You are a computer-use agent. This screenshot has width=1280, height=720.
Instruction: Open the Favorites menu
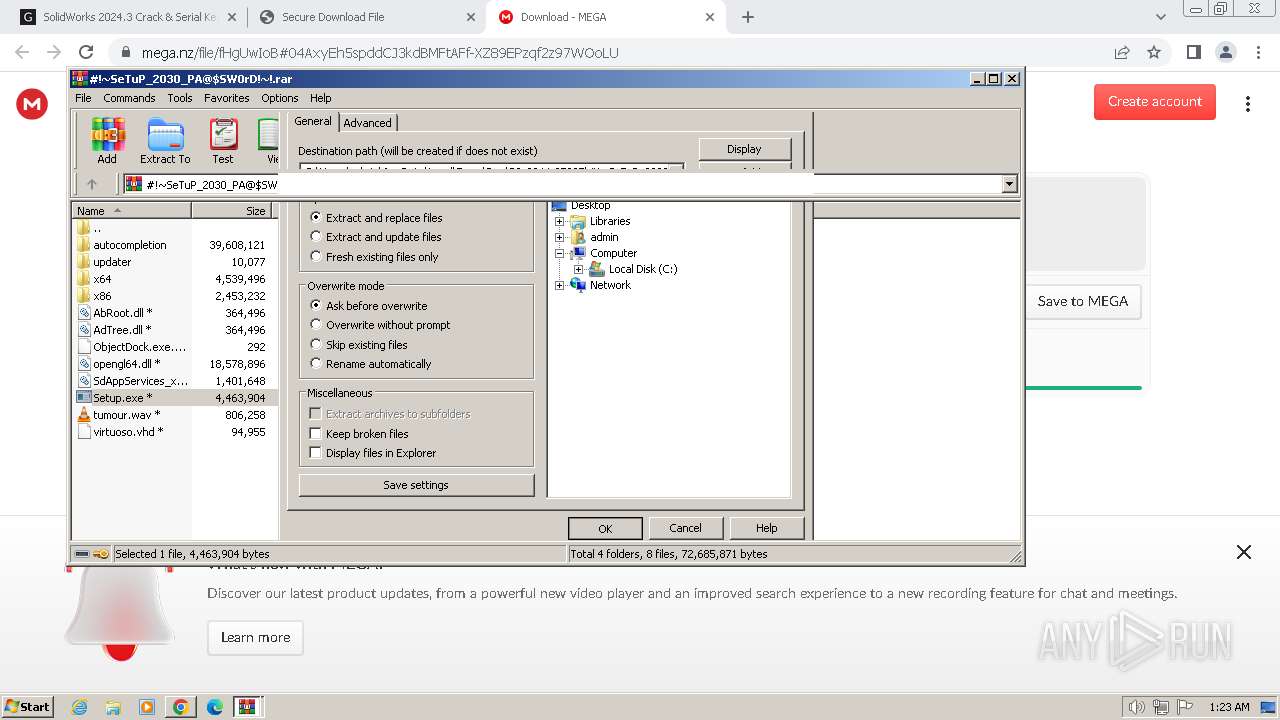click(x=227, y=98)
